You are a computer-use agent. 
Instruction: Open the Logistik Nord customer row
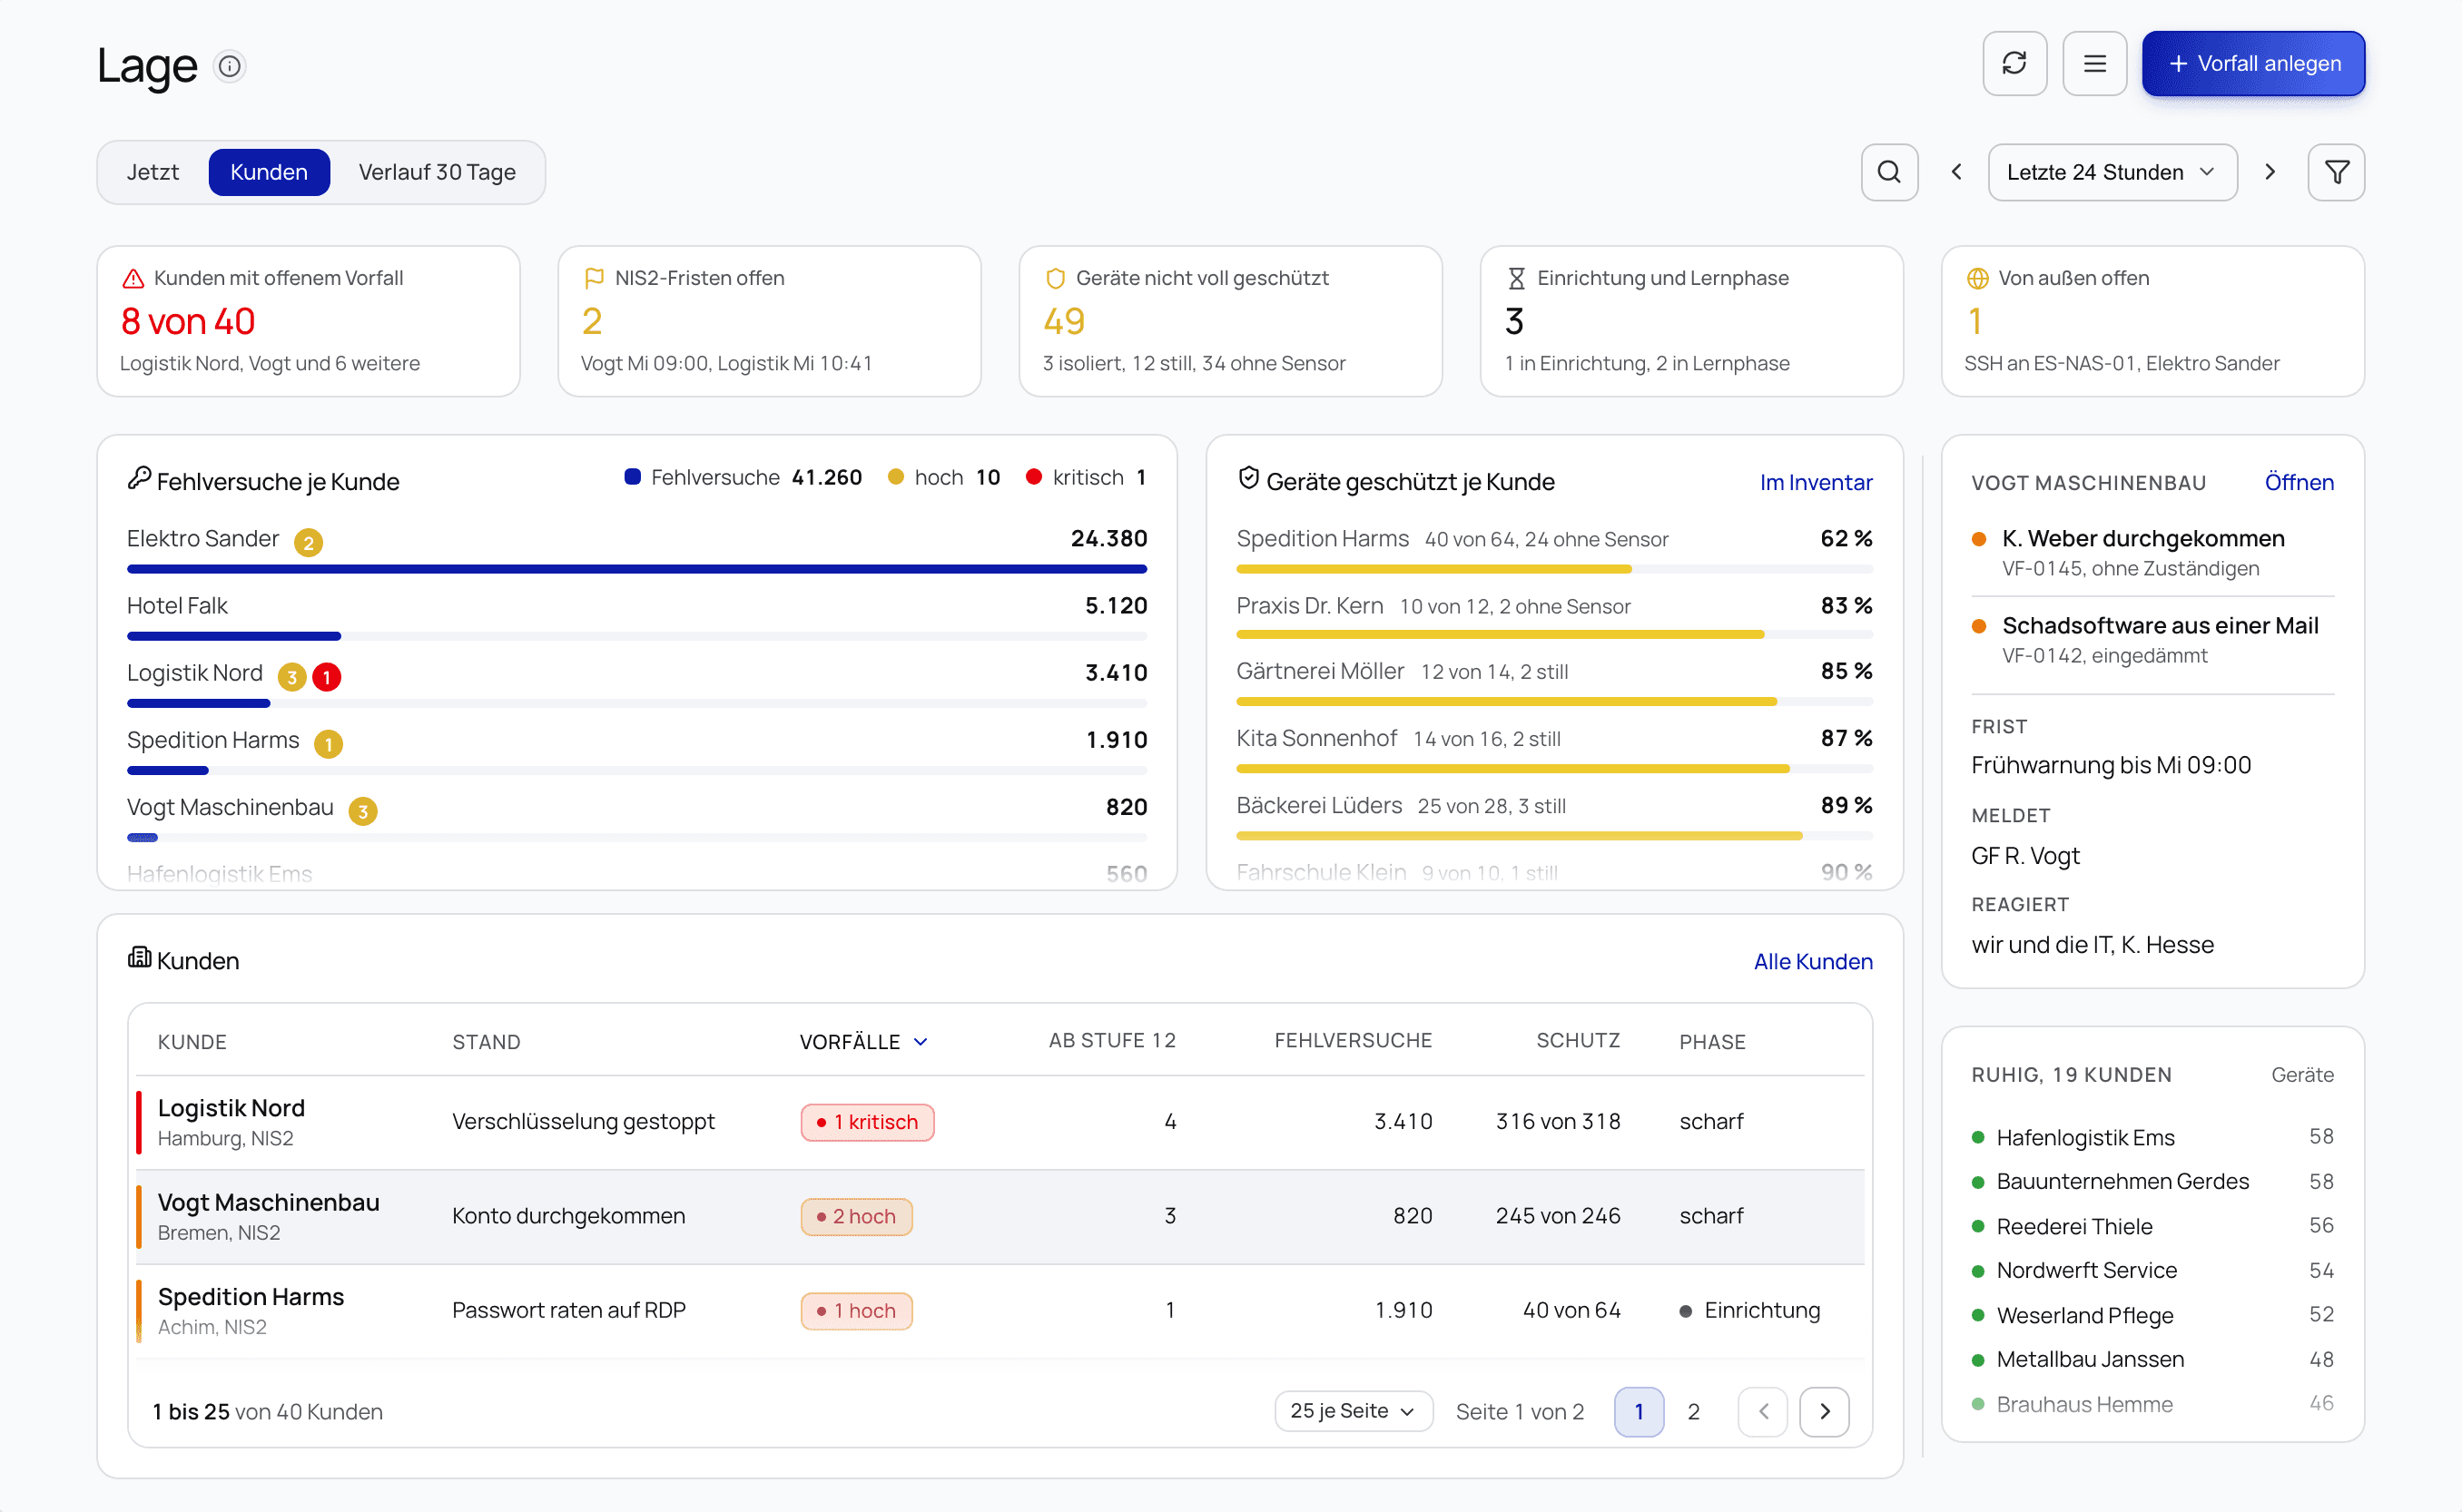click(x=1000, y=1121)
